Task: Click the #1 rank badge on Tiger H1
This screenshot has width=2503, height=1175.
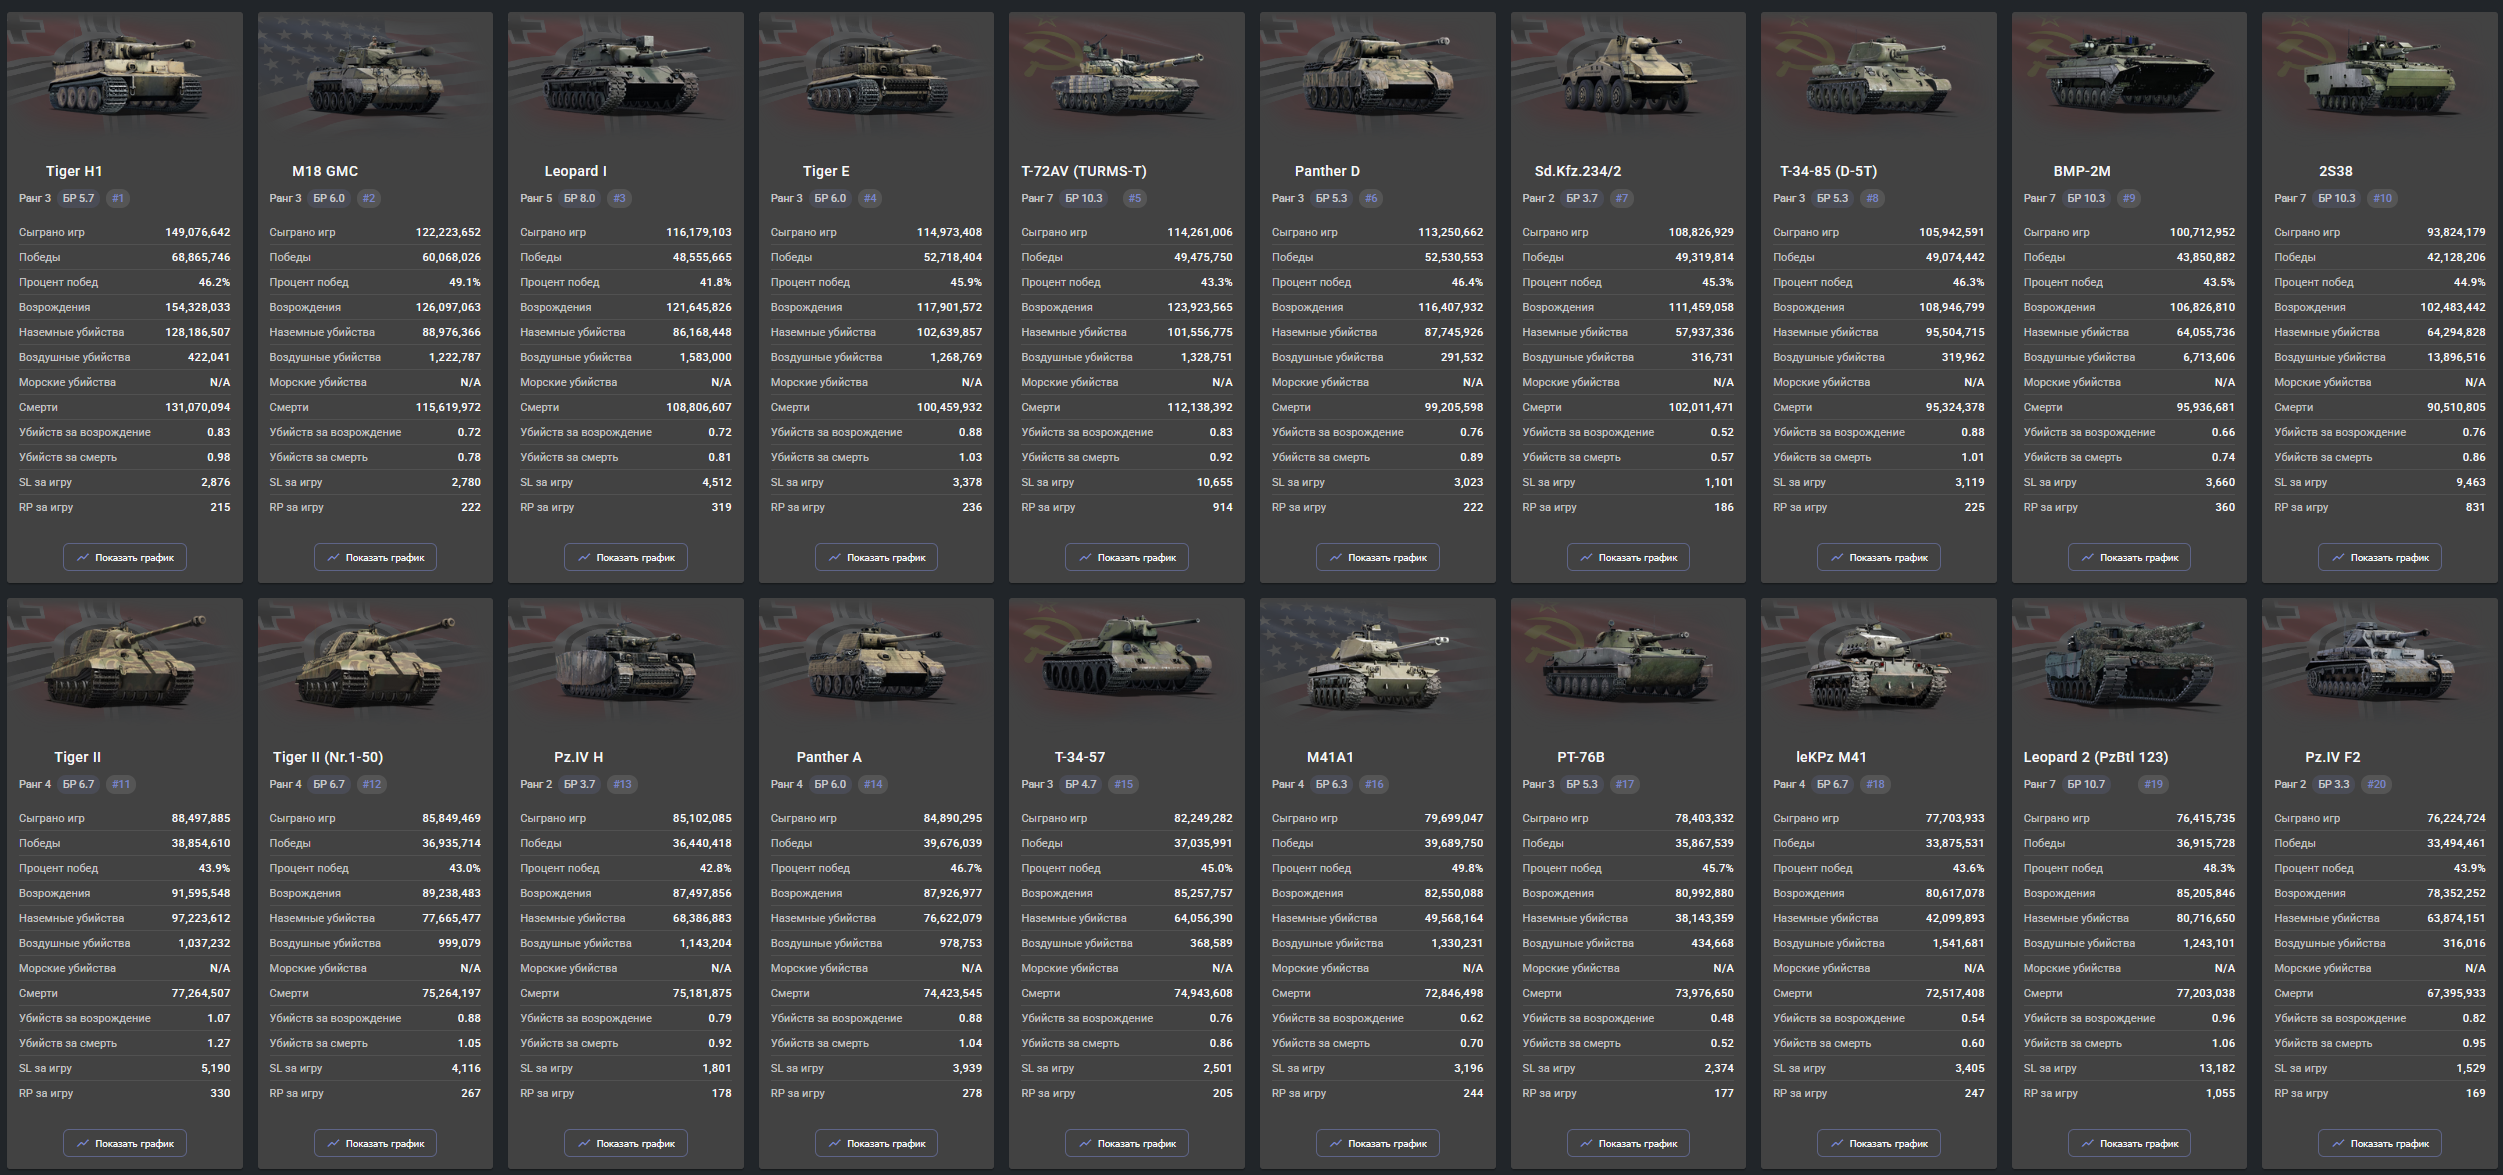Action: tap(118, 198)
